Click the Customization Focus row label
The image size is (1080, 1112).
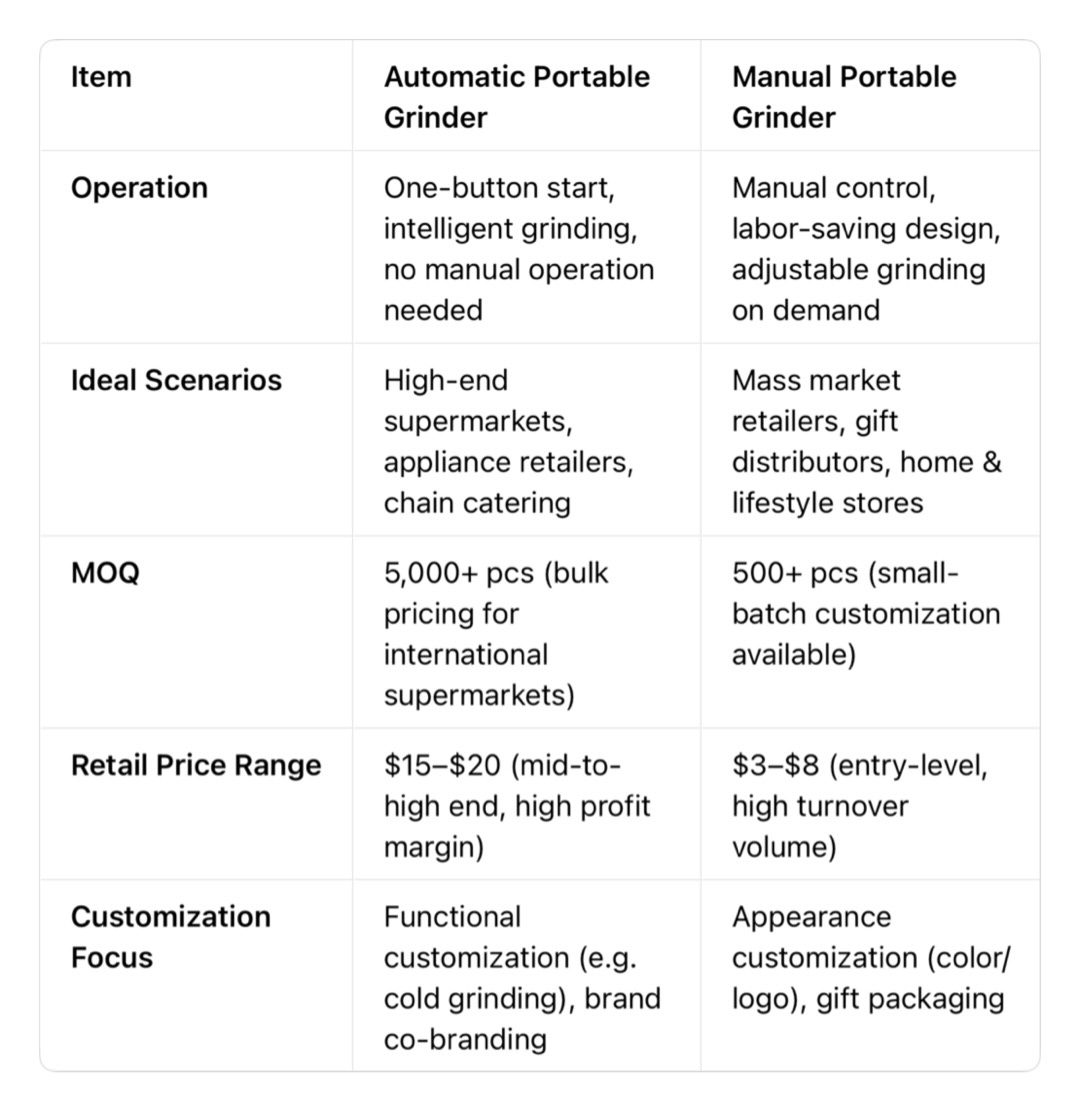coord(170,937)
